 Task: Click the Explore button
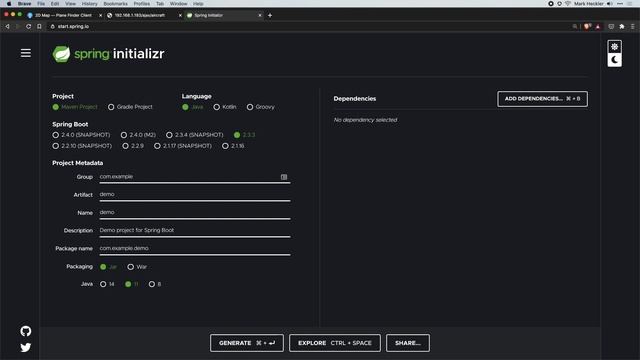[x=335, y=343]
